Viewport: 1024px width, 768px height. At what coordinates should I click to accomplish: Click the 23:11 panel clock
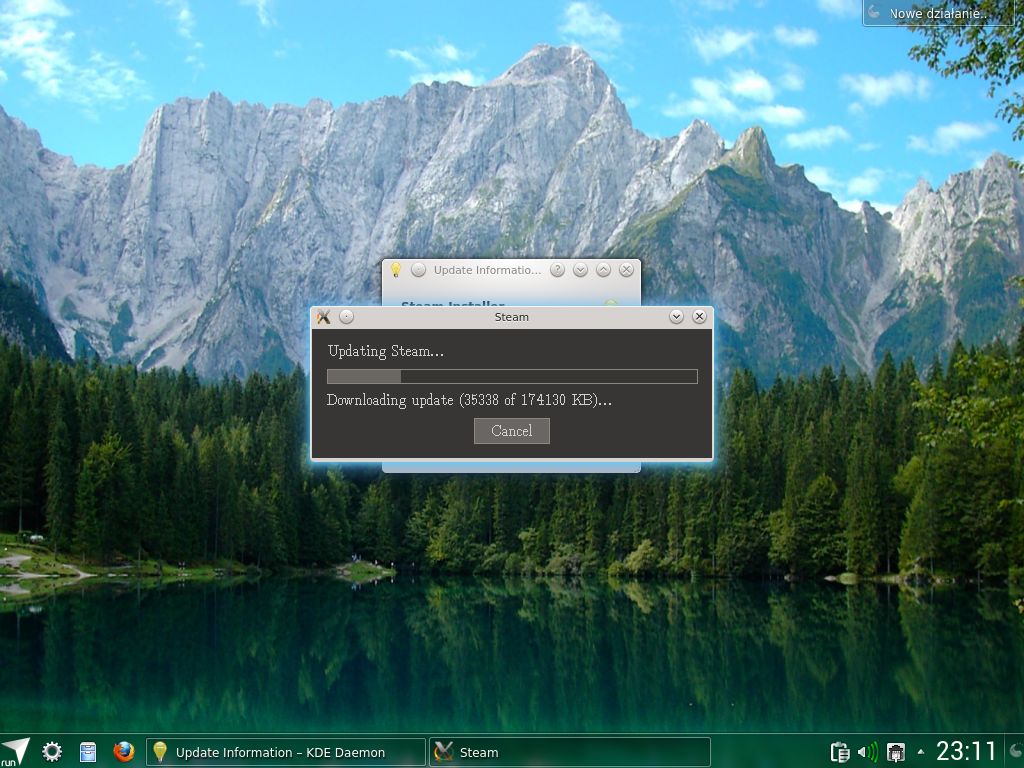(966, 752)
